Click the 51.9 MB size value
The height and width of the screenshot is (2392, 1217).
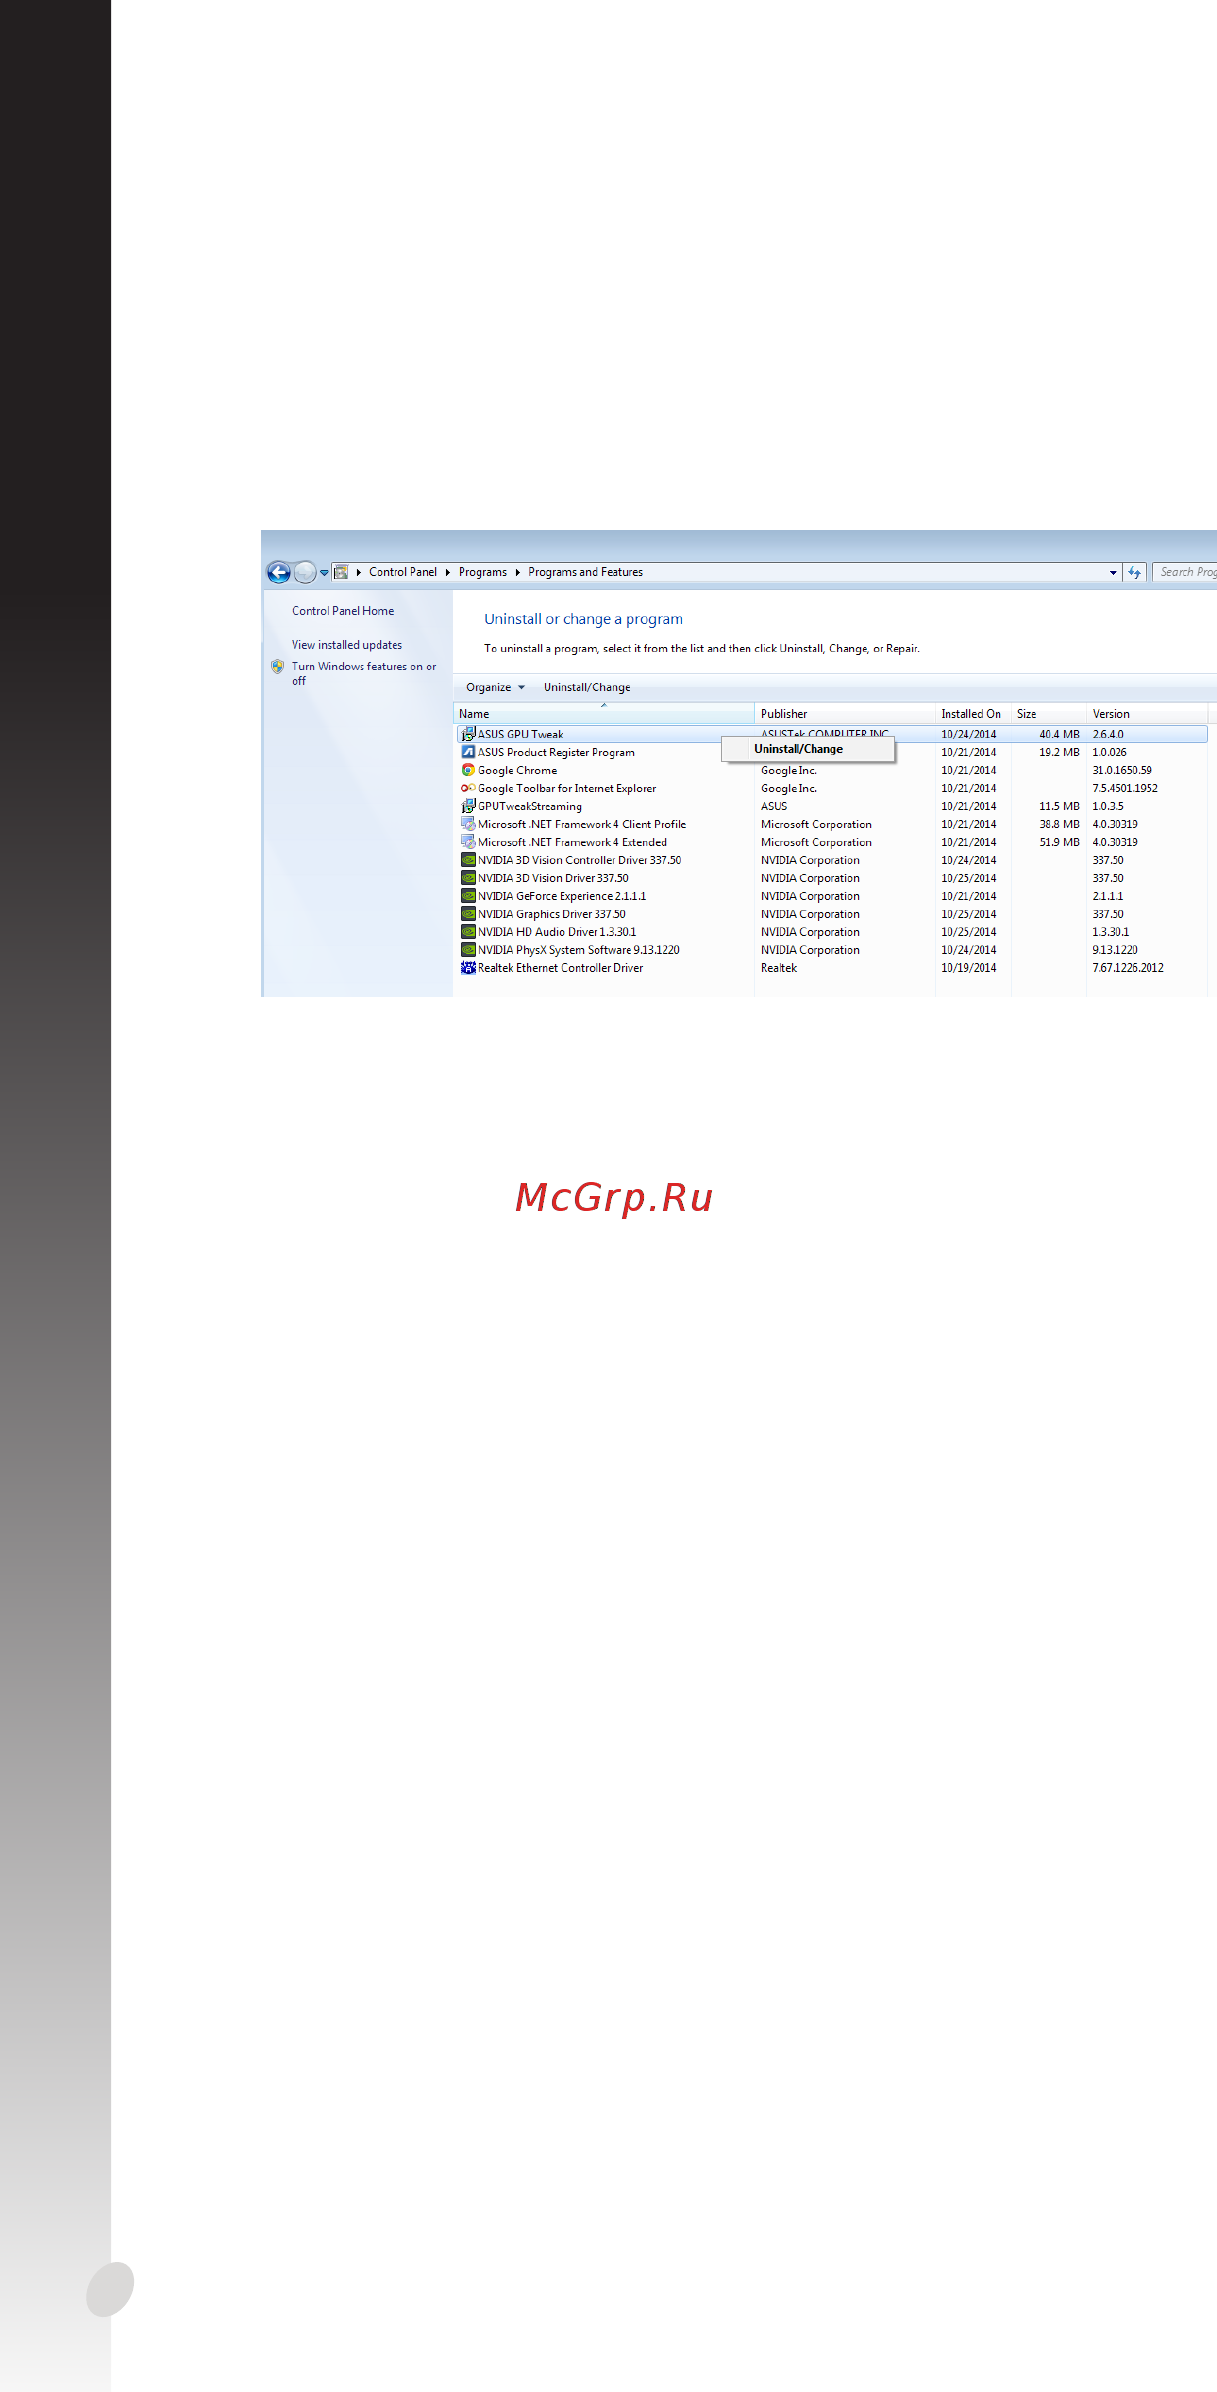click(1059, 842)
